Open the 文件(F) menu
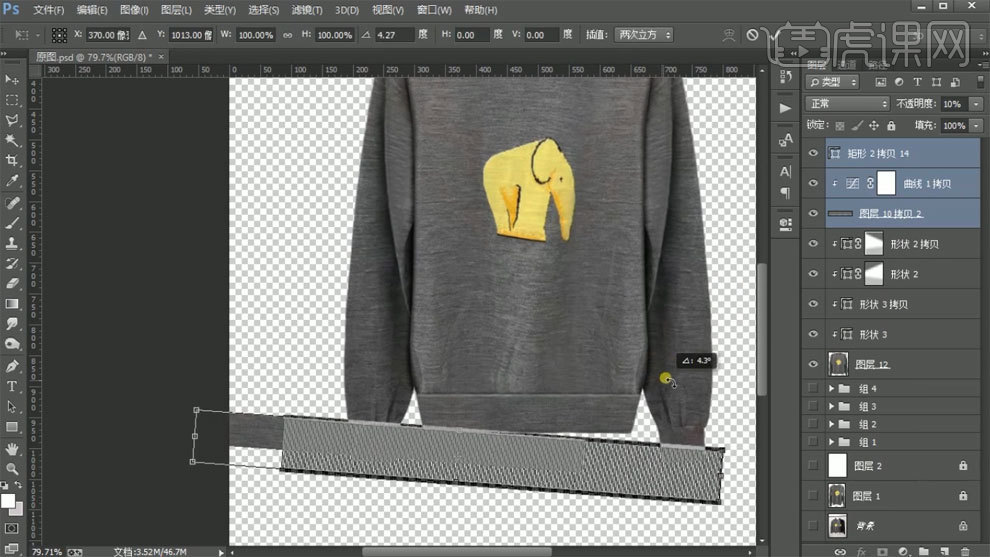 [49, 10]
